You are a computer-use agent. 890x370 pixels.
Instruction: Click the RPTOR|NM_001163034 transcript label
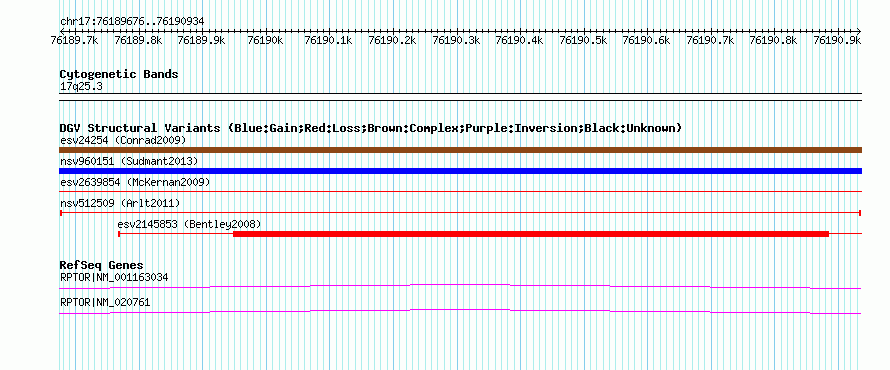114,278
